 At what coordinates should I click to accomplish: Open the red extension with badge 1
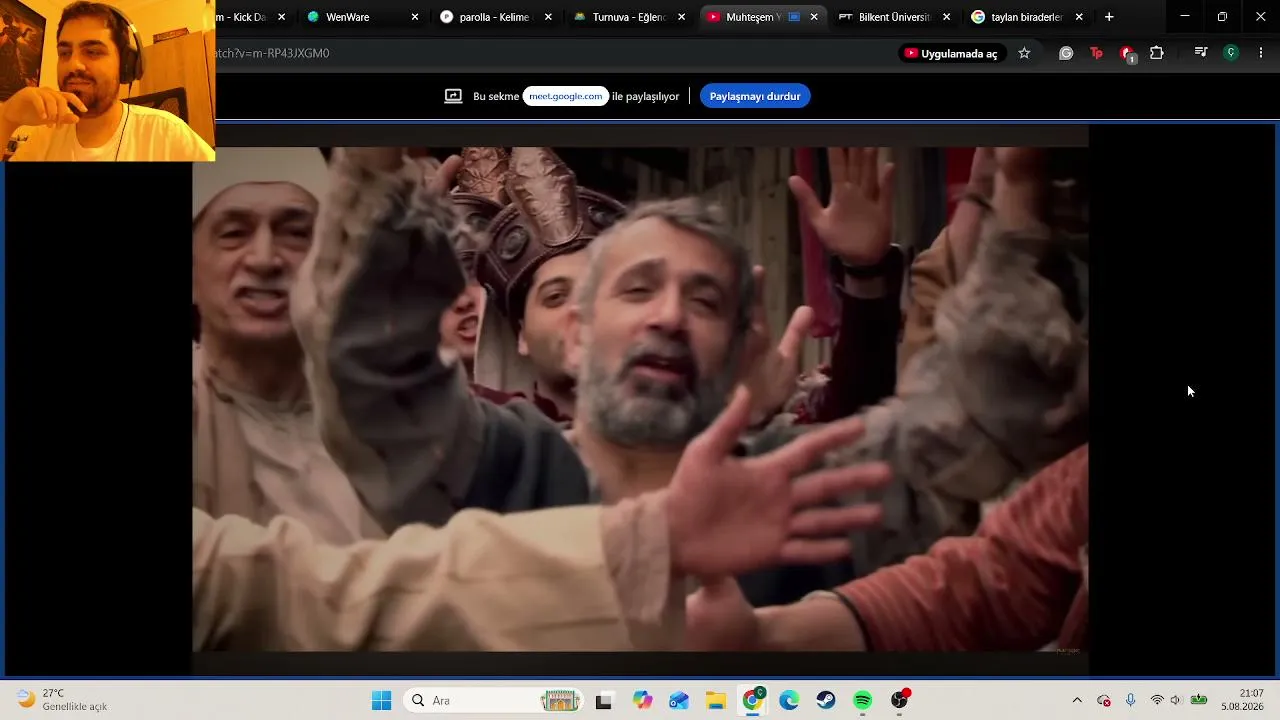coord(1127,53)
